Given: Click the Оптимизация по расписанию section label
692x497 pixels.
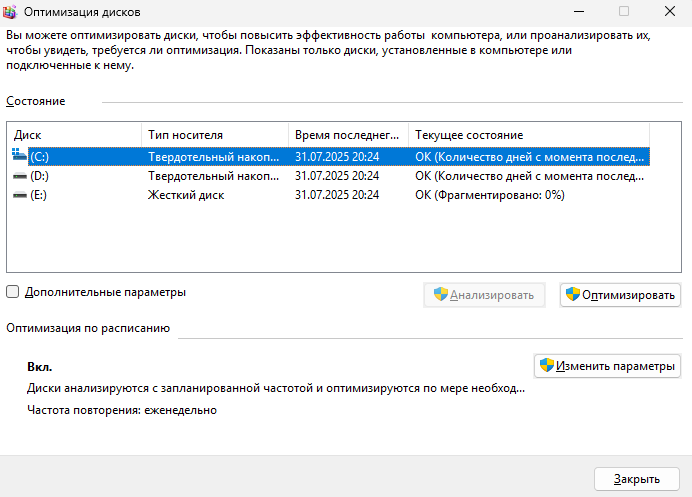Looking at the screenshot, I should [x=88, y=328].
